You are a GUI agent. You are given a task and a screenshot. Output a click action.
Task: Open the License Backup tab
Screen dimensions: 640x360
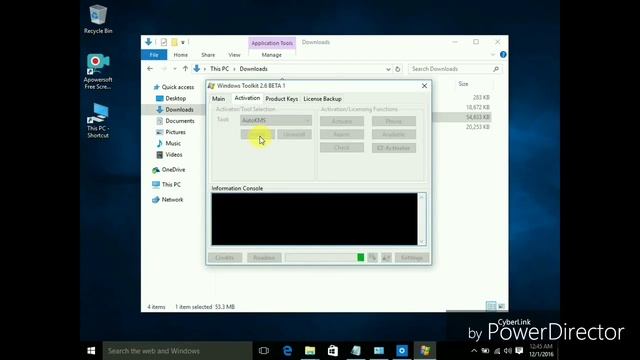tap(322, 99)
